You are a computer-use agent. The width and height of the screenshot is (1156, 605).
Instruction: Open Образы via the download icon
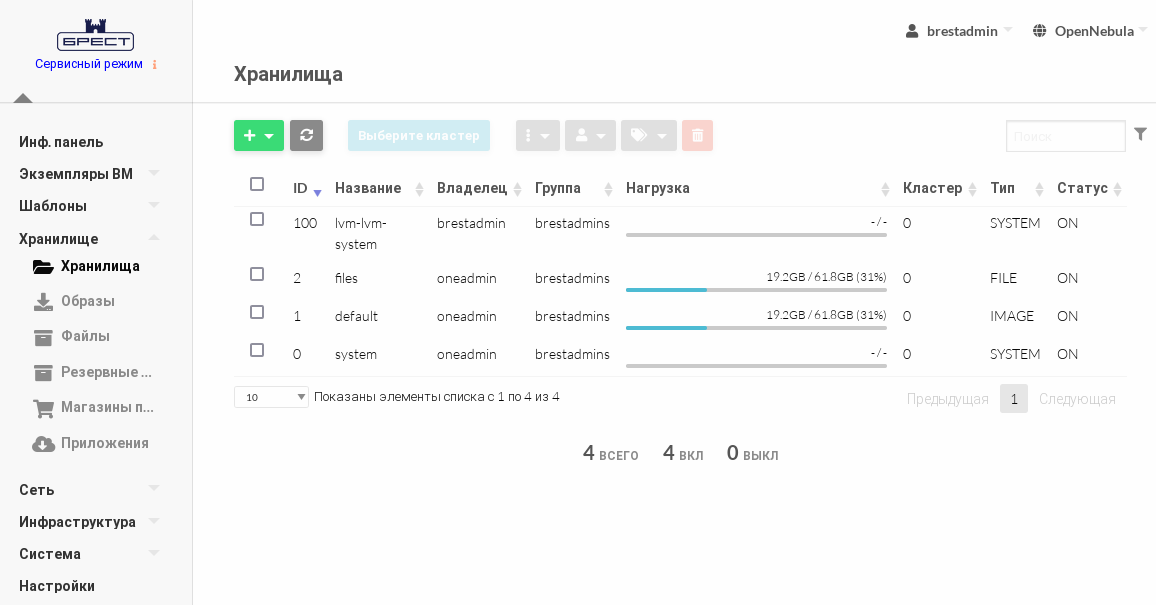pos(44,301)
